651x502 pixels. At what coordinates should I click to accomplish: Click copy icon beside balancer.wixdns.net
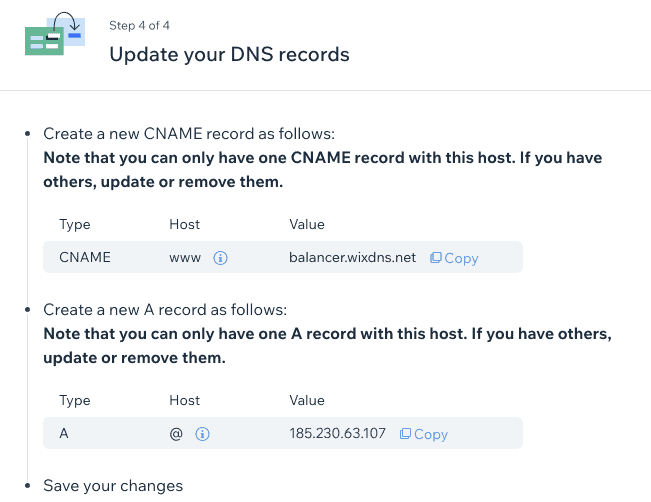tap(436, 258)
